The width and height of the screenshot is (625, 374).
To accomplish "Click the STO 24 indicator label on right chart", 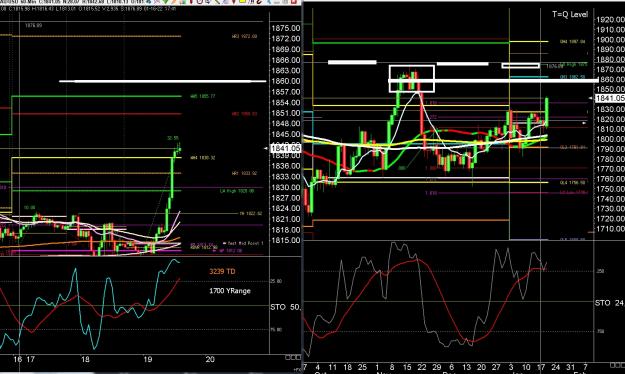I will tap(609, 303).
